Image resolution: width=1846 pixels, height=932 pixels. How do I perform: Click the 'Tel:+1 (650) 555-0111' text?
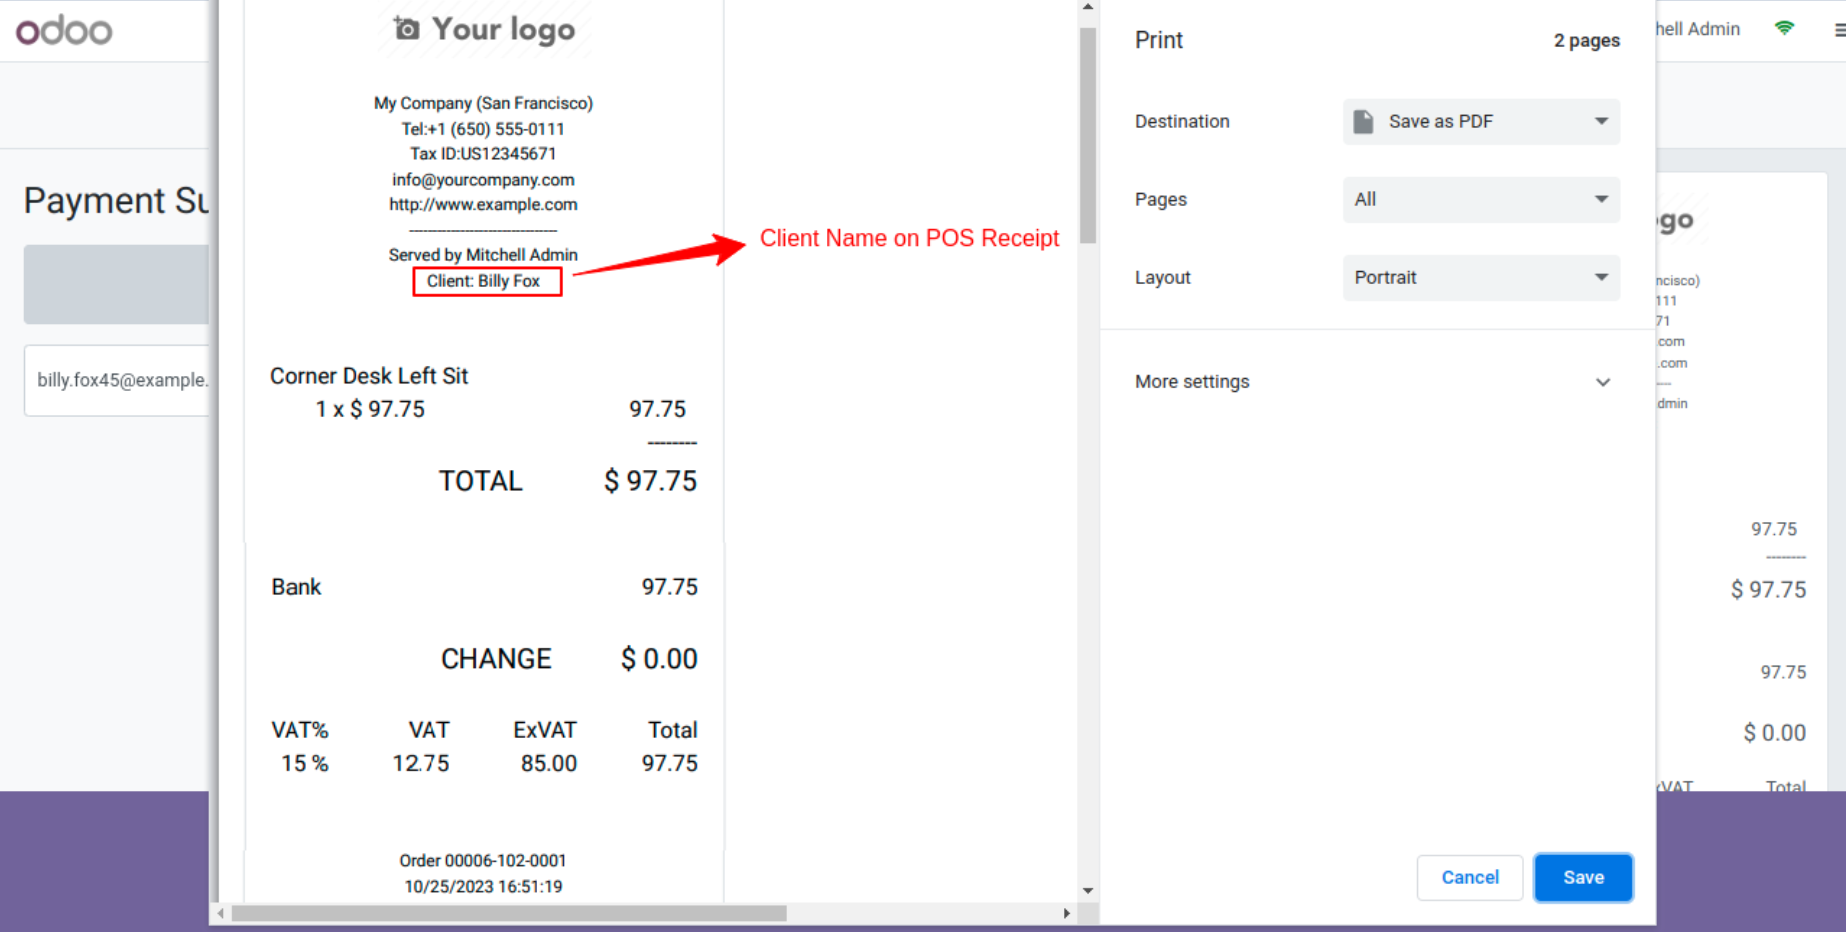483,129
